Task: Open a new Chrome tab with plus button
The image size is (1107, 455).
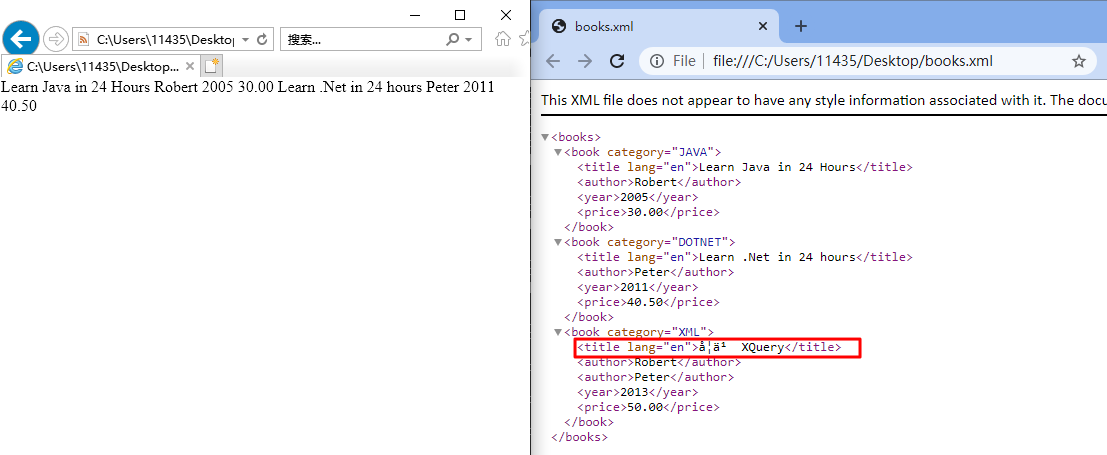Action: click(x=800, y=27)
